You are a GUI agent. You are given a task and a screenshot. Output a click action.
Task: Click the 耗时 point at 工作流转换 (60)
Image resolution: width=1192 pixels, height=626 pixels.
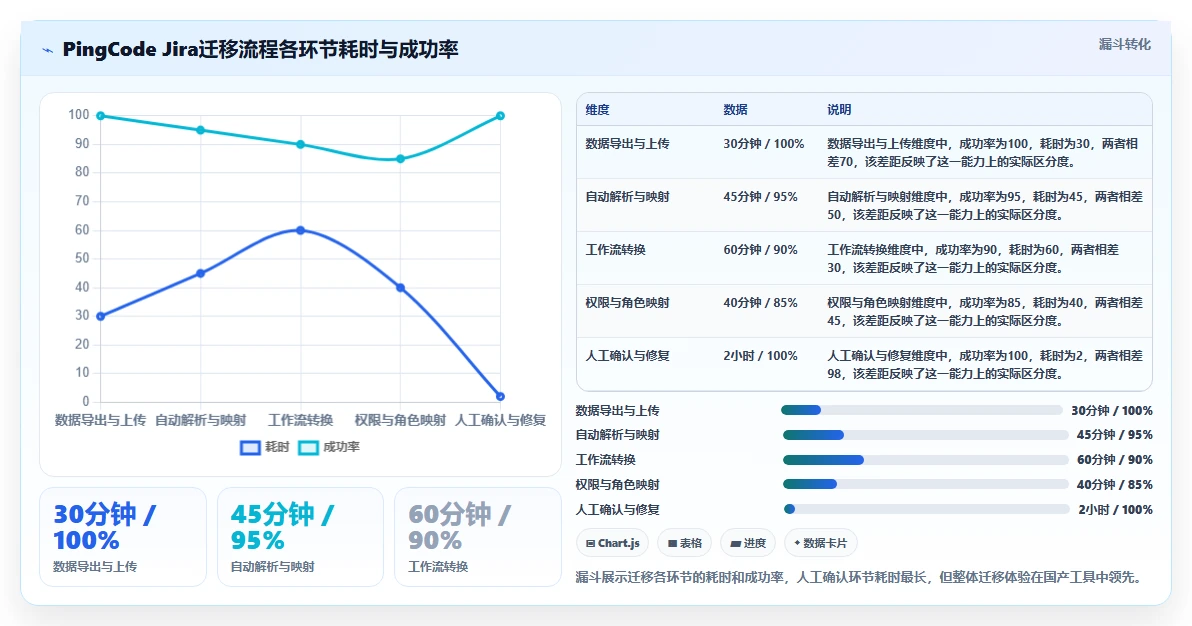point(300,230)
